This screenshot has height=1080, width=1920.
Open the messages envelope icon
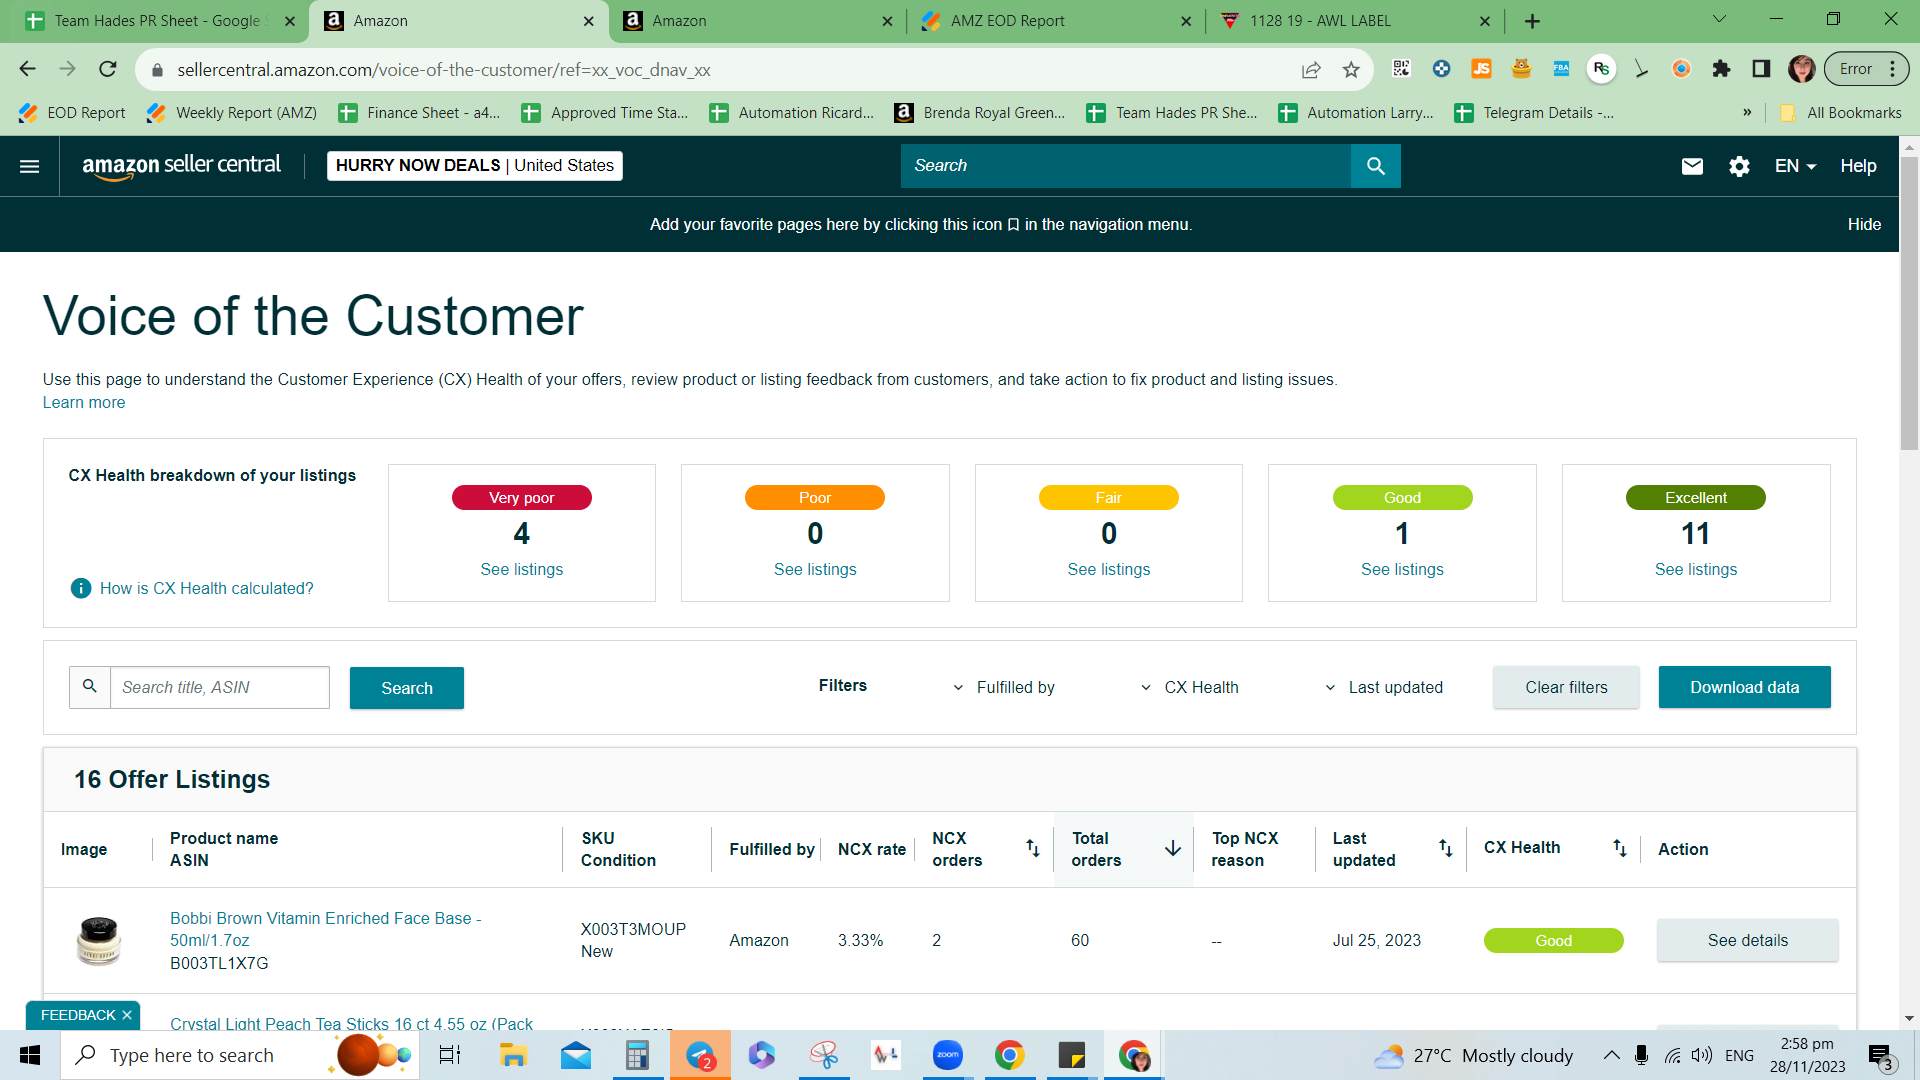1692,166
